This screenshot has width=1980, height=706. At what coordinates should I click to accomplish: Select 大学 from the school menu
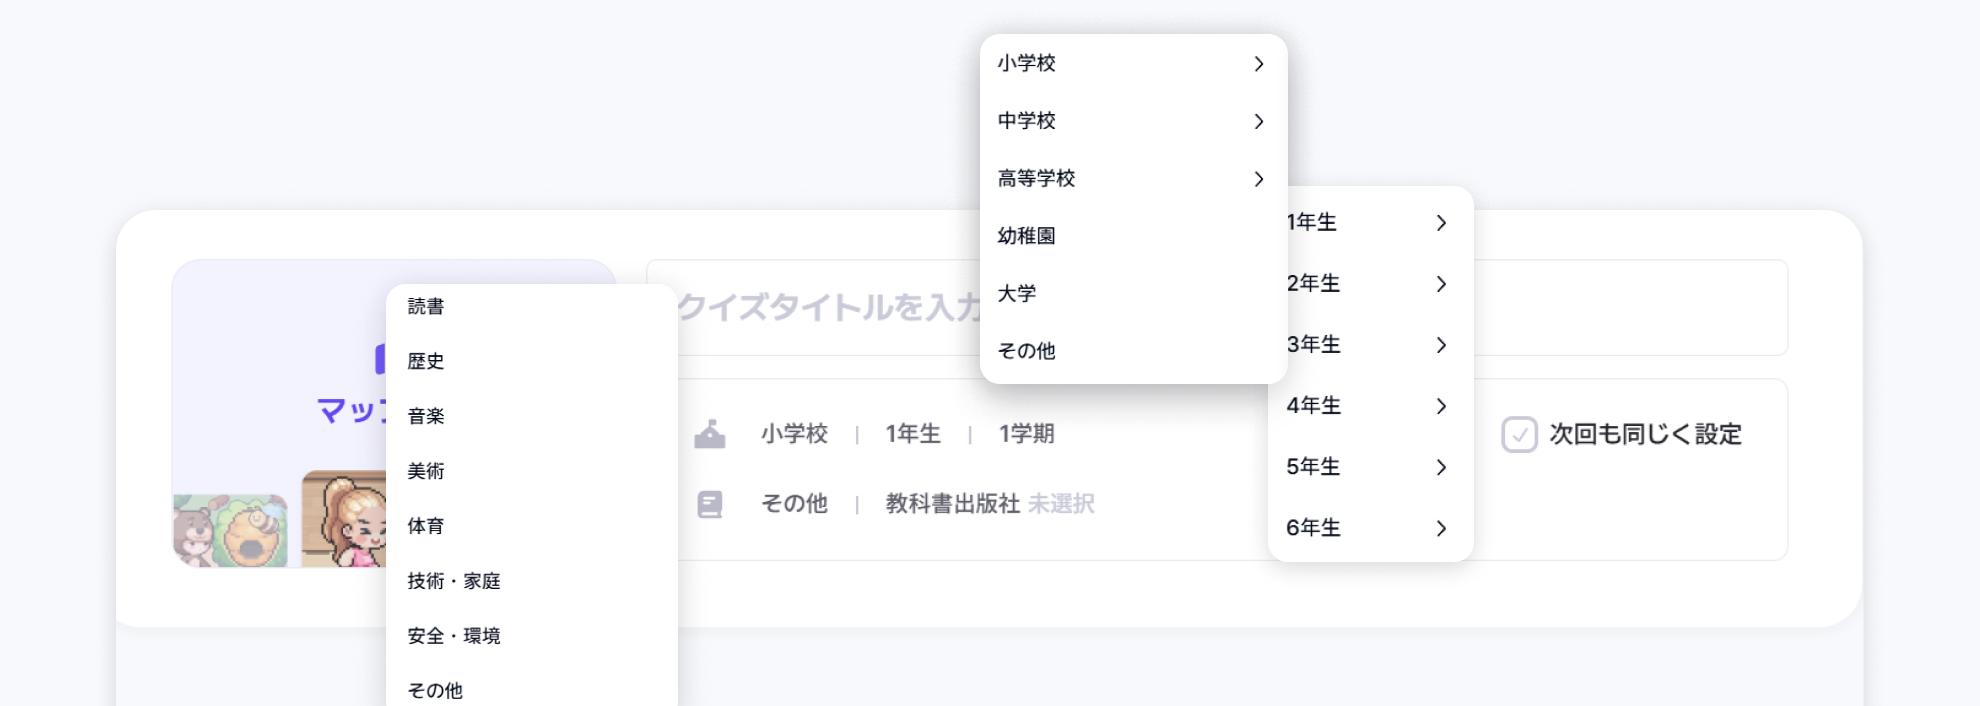pos(1017,294)
